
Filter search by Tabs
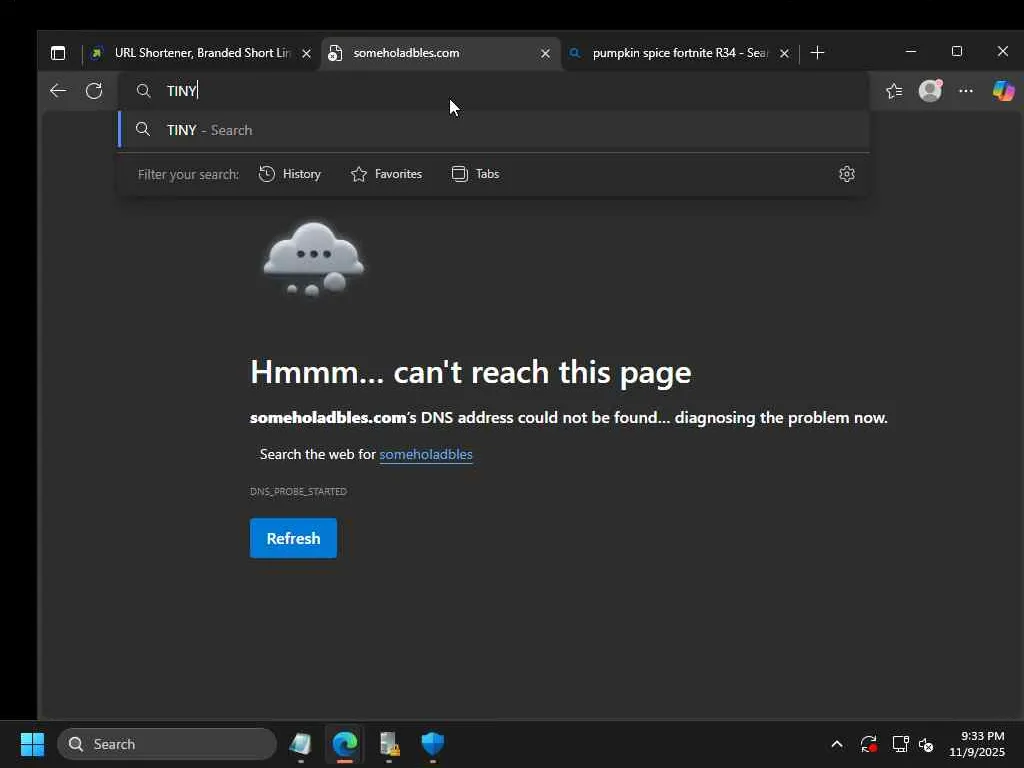click(475, 174)
